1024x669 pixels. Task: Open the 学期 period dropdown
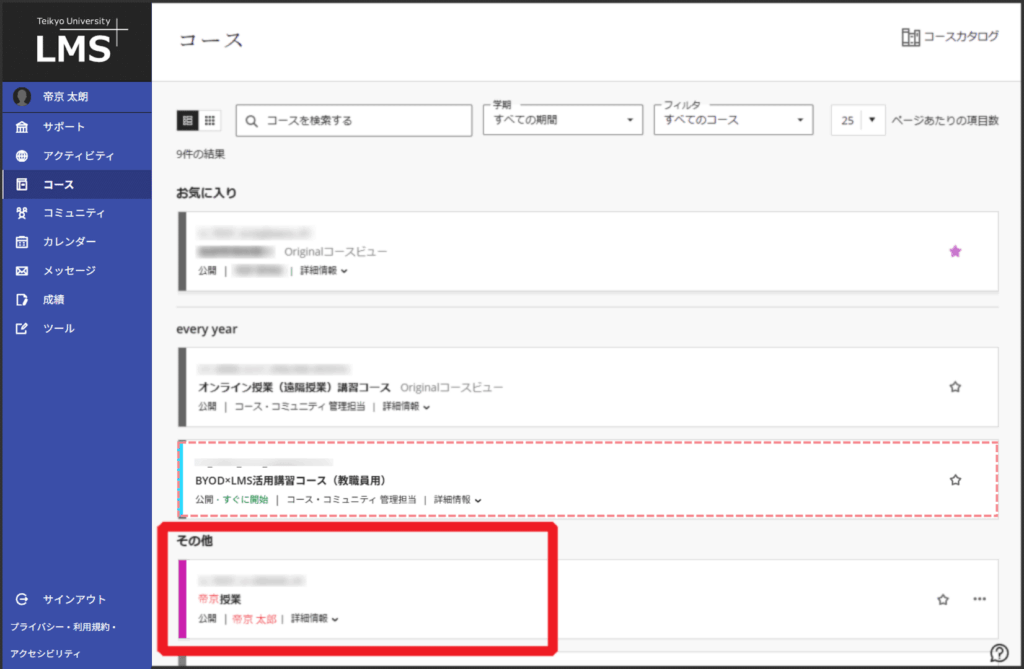pyautogui.click(x=562, y=120)
